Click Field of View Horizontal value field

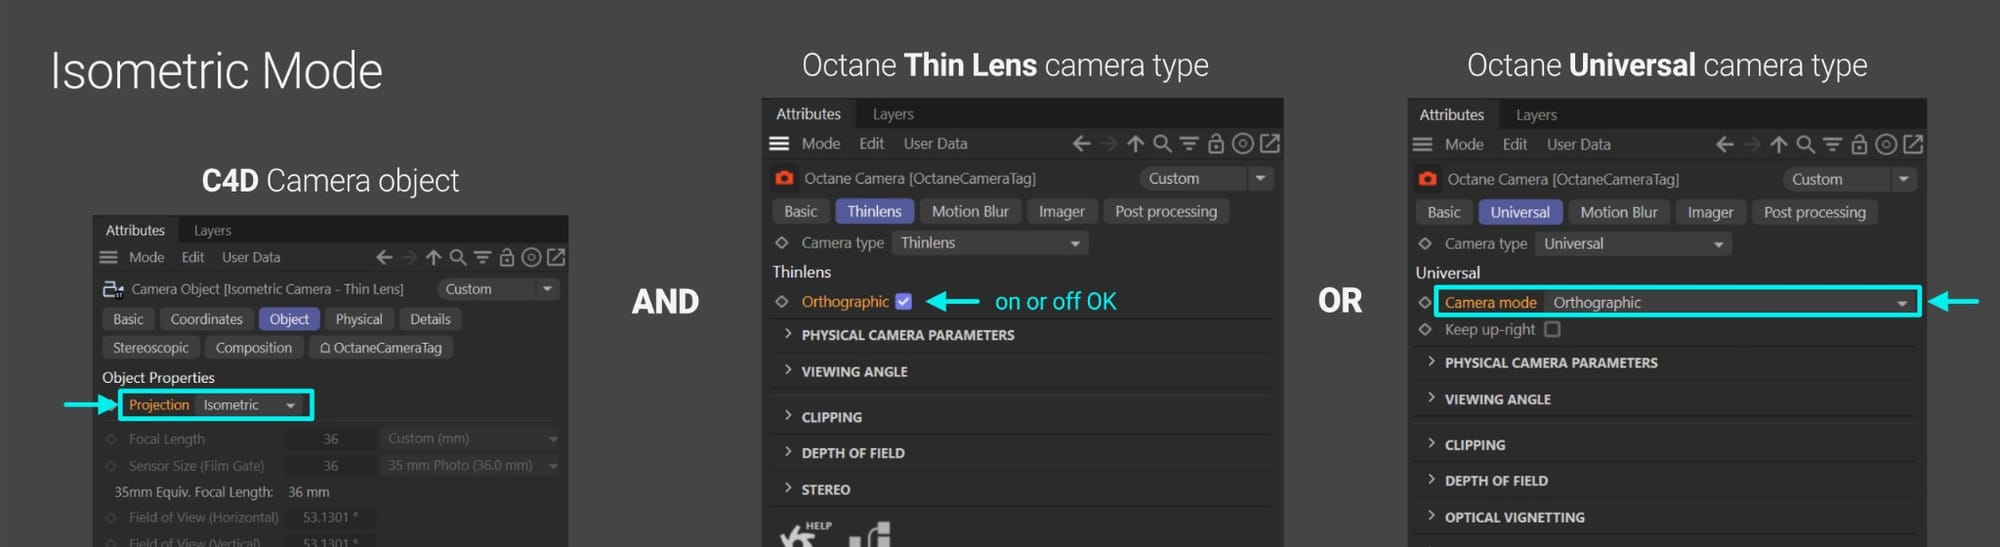click(331, 517)
